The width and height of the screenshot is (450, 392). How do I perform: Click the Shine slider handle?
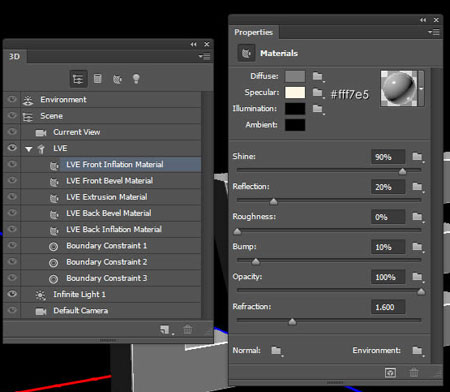point(402,171)
